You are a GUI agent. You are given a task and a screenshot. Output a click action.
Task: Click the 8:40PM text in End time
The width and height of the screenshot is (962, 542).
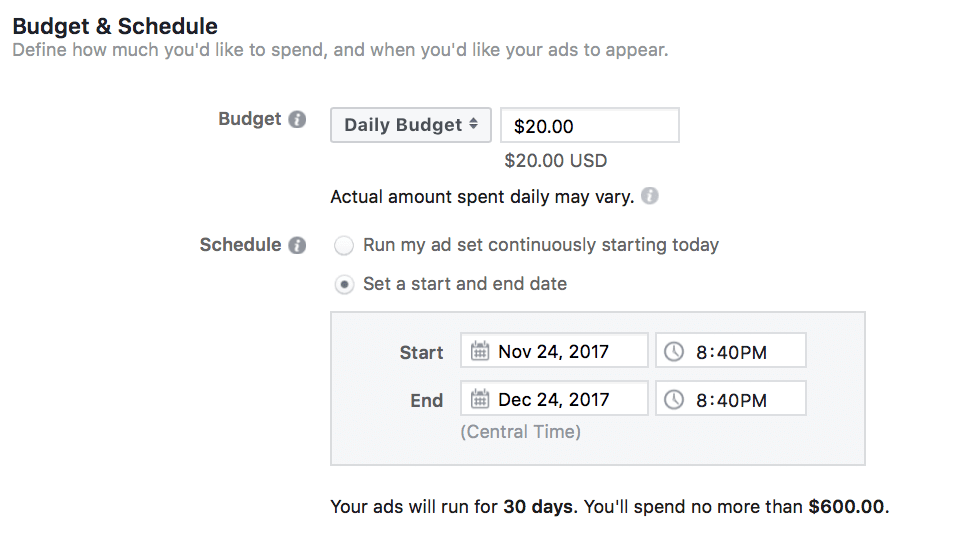coord(731,399)
